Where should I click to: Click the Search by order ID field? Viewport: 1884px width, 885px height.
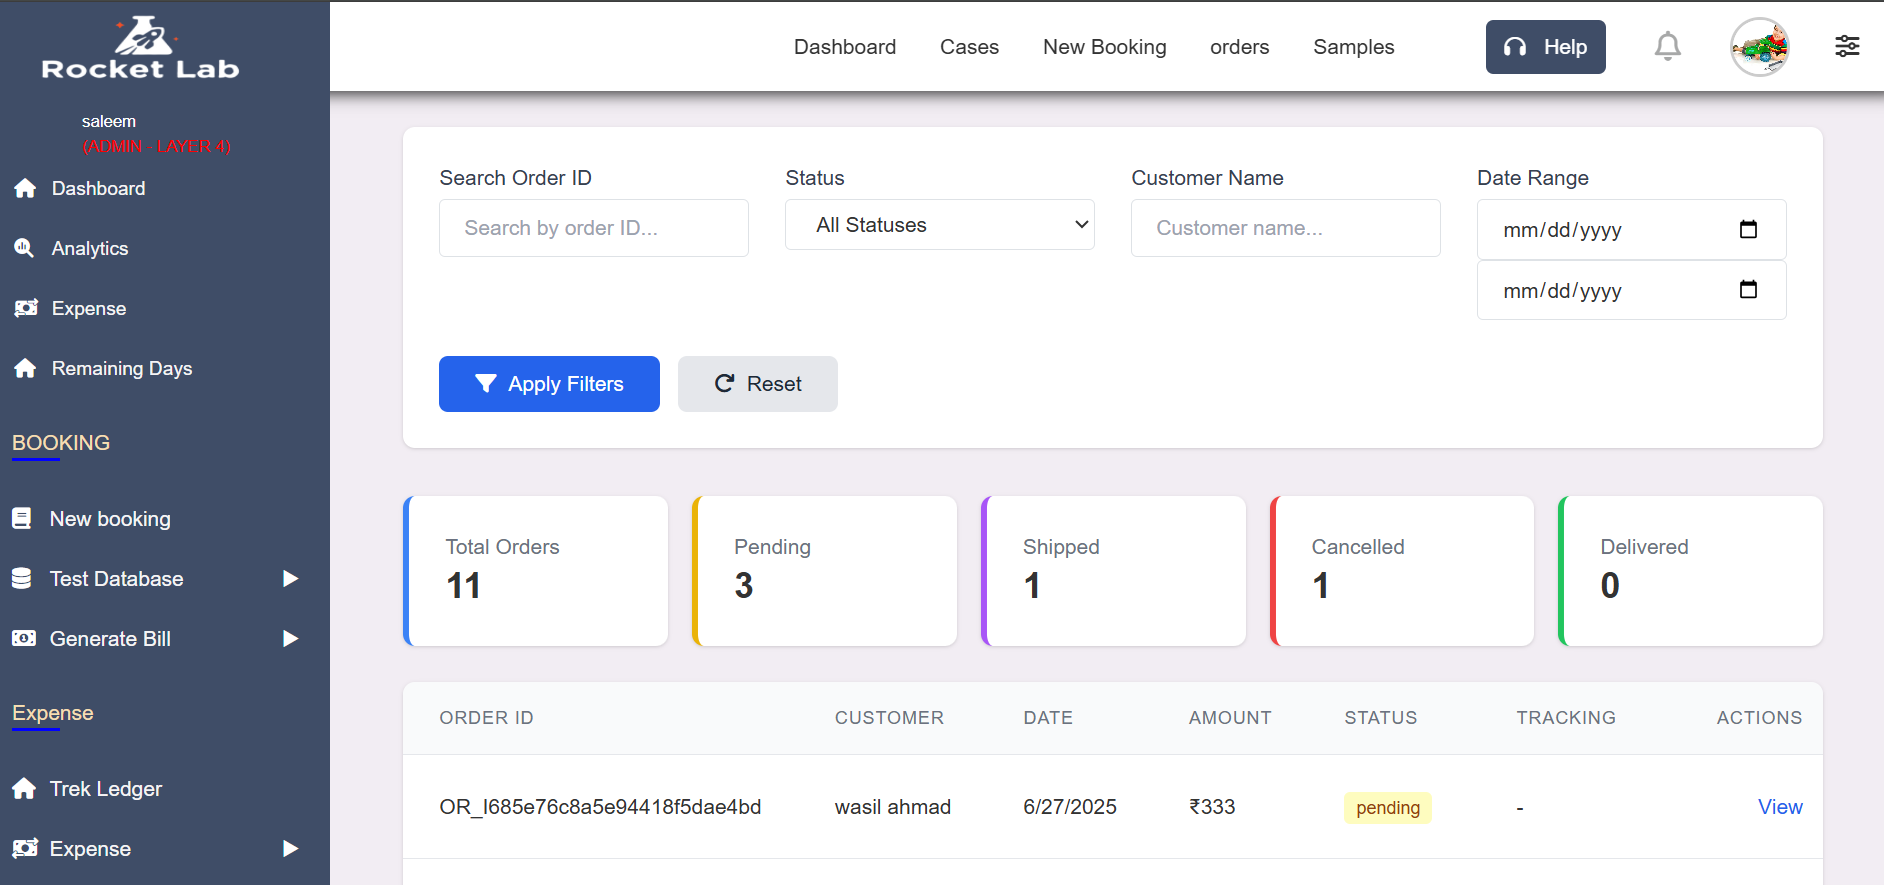[593, 228]
